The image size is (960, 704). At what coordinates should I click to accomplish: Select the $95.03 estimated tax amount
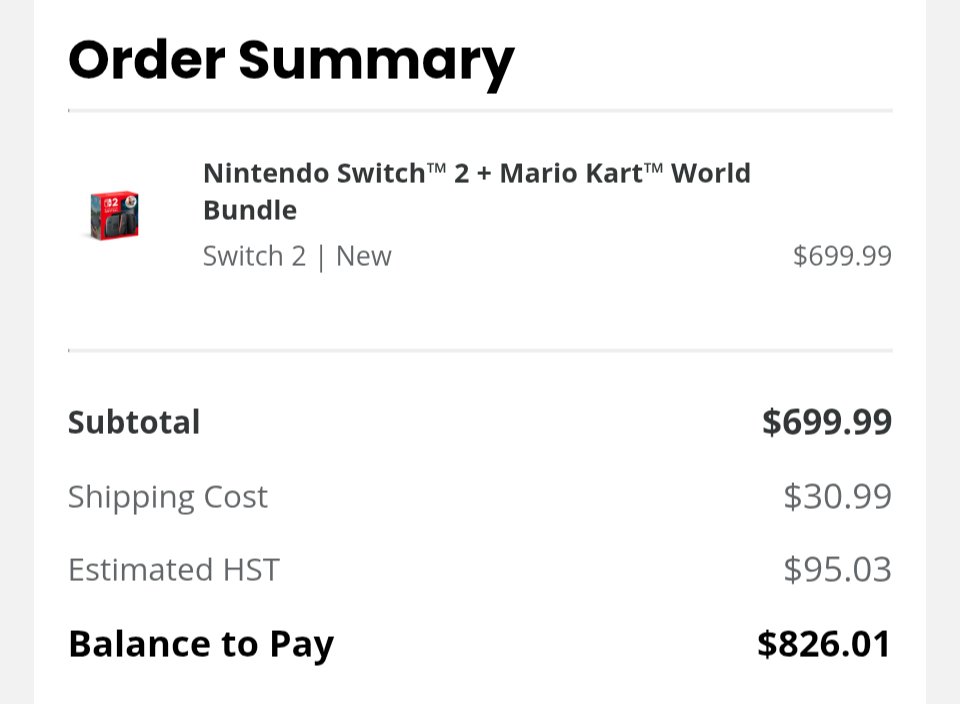click(838, 569)
